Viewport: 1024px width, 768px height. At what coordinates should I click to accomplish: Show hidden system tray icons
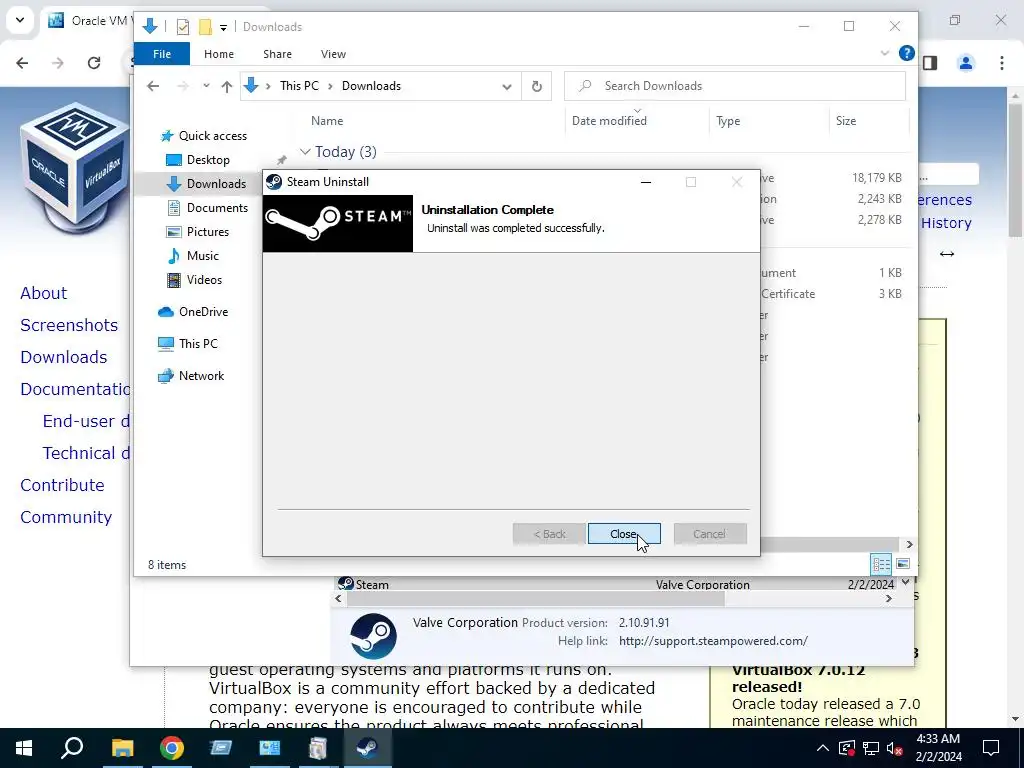pos(822,748)
